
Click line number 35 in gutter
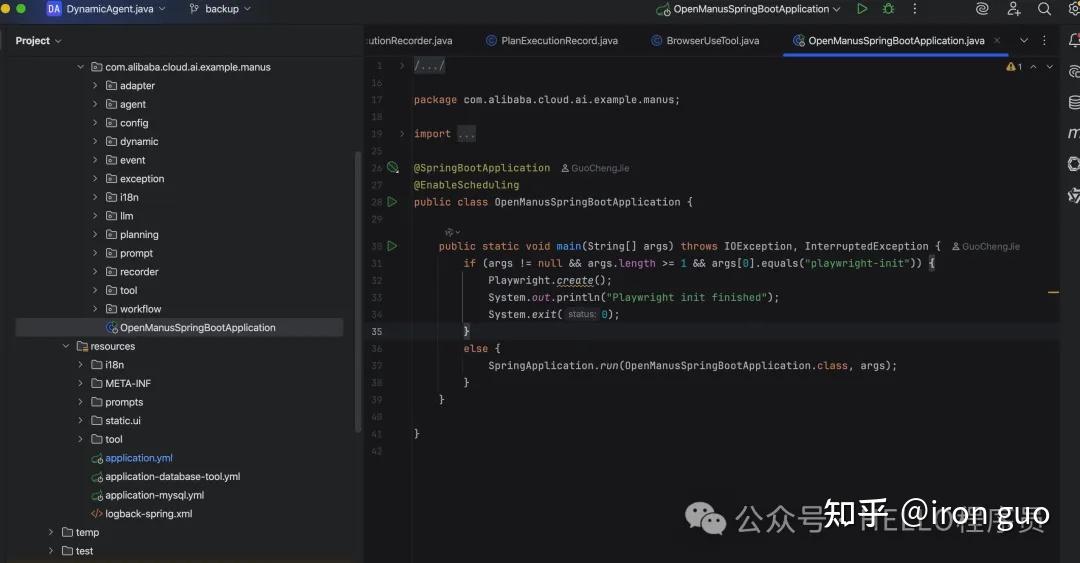pyautogui.click(x=377, y=331)
